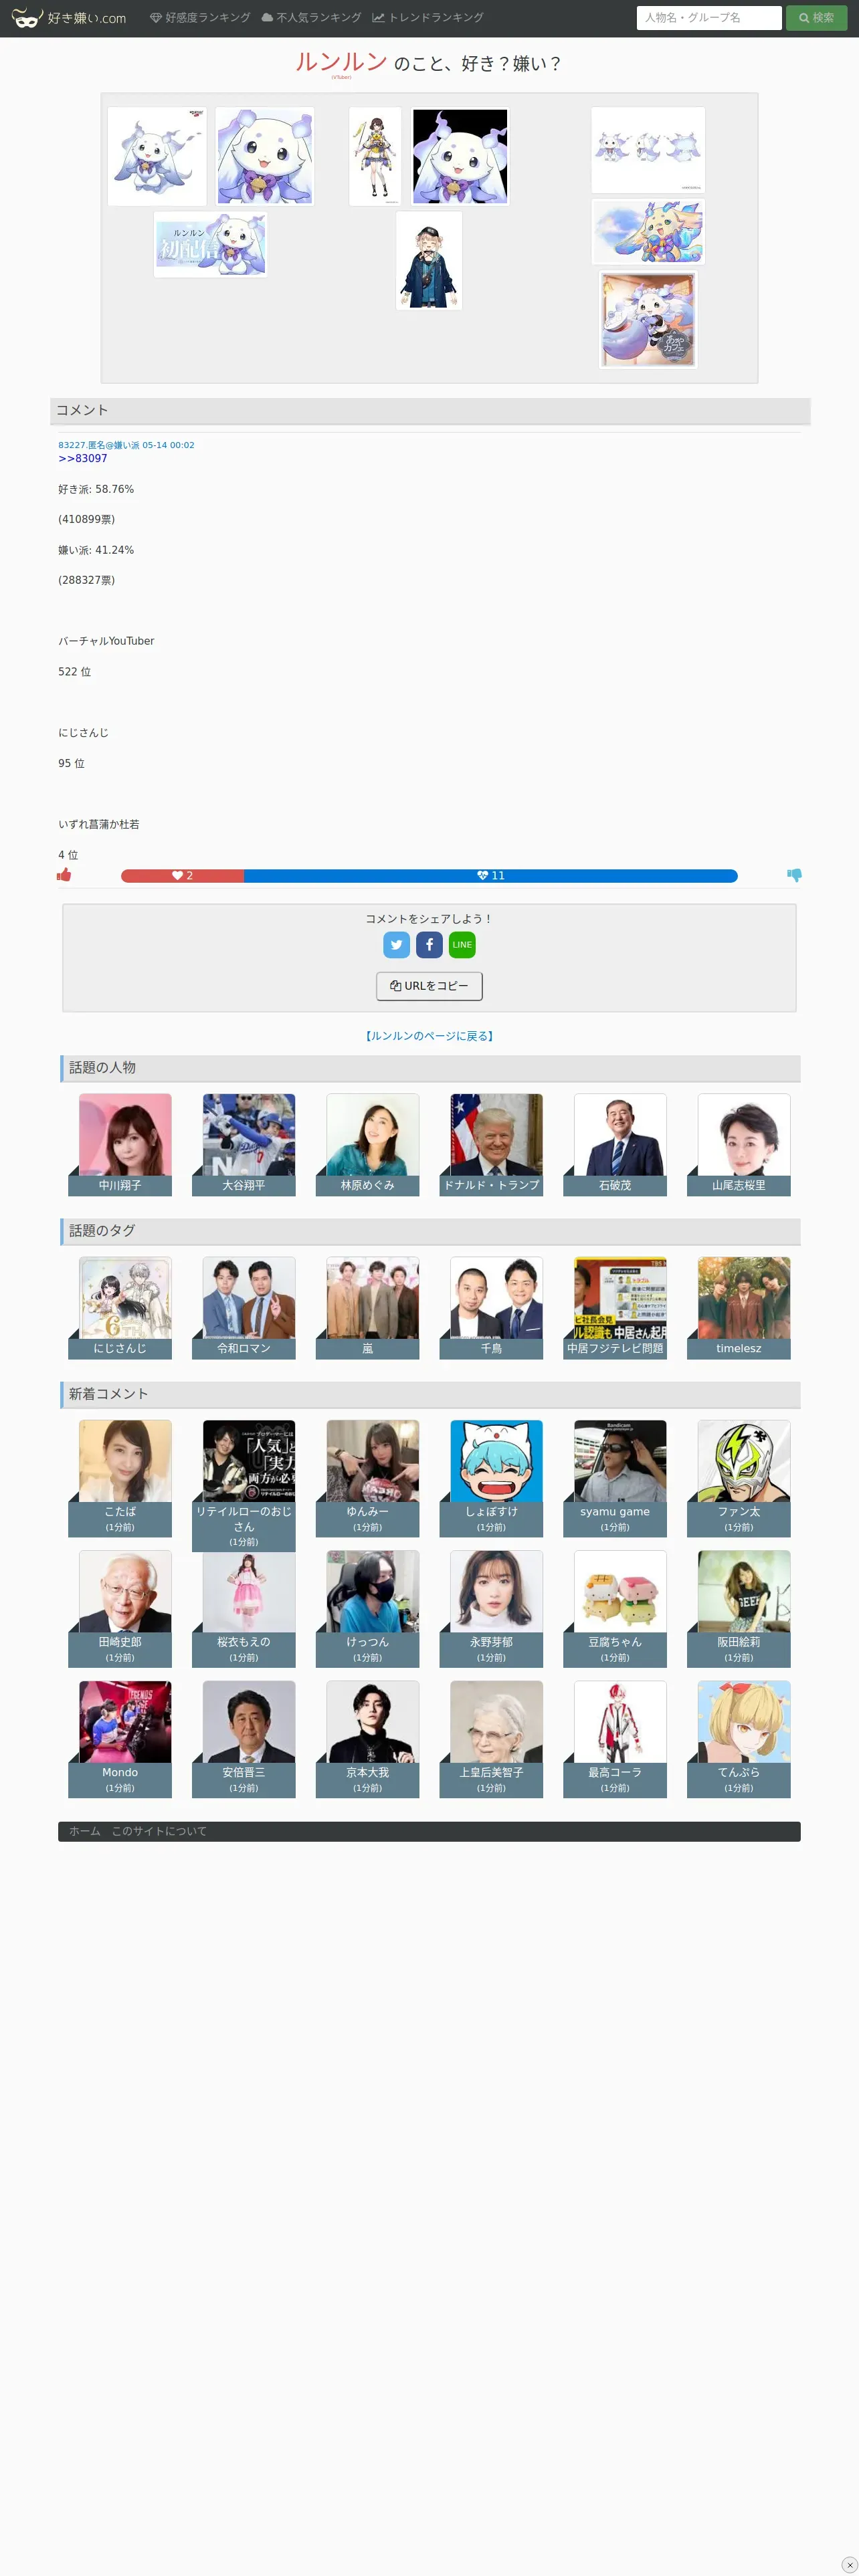Click ホーム in the footer bar
Image resolution: width=859 pixels, height=2576 pixels.
tap(85, 1831)
